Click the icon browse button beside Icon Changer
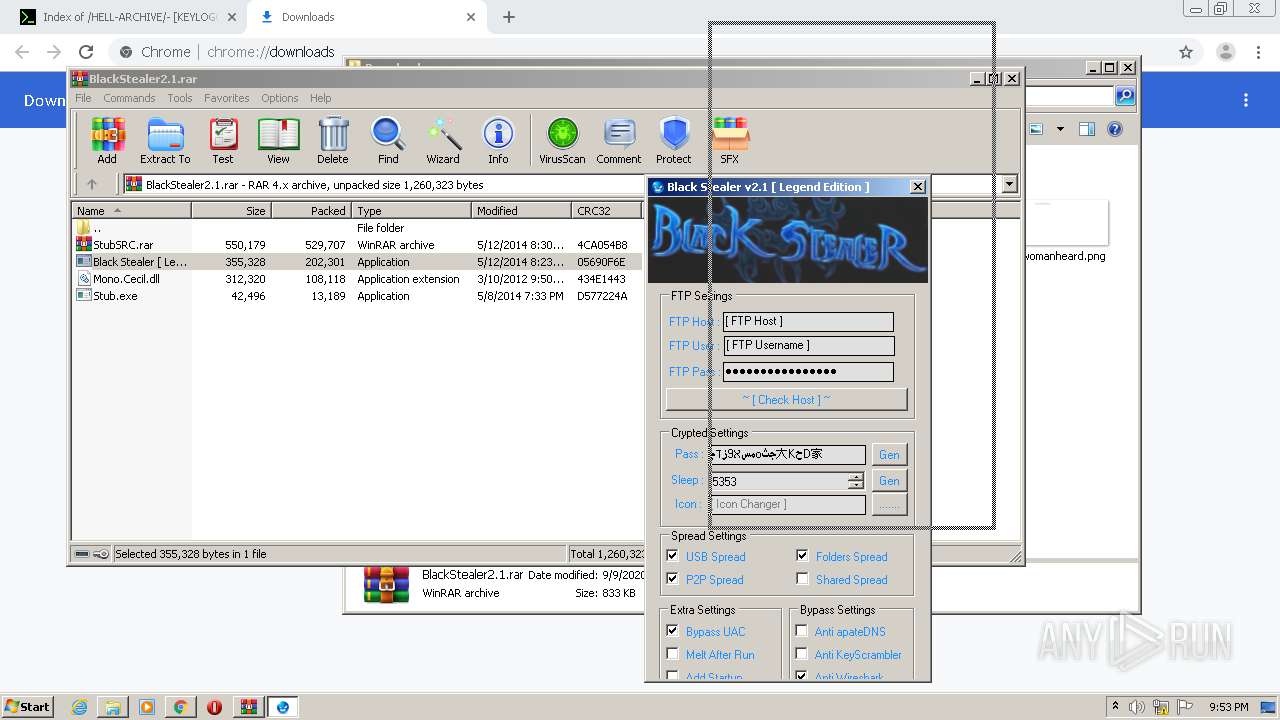1280x720 pixels. pos(889,505)
